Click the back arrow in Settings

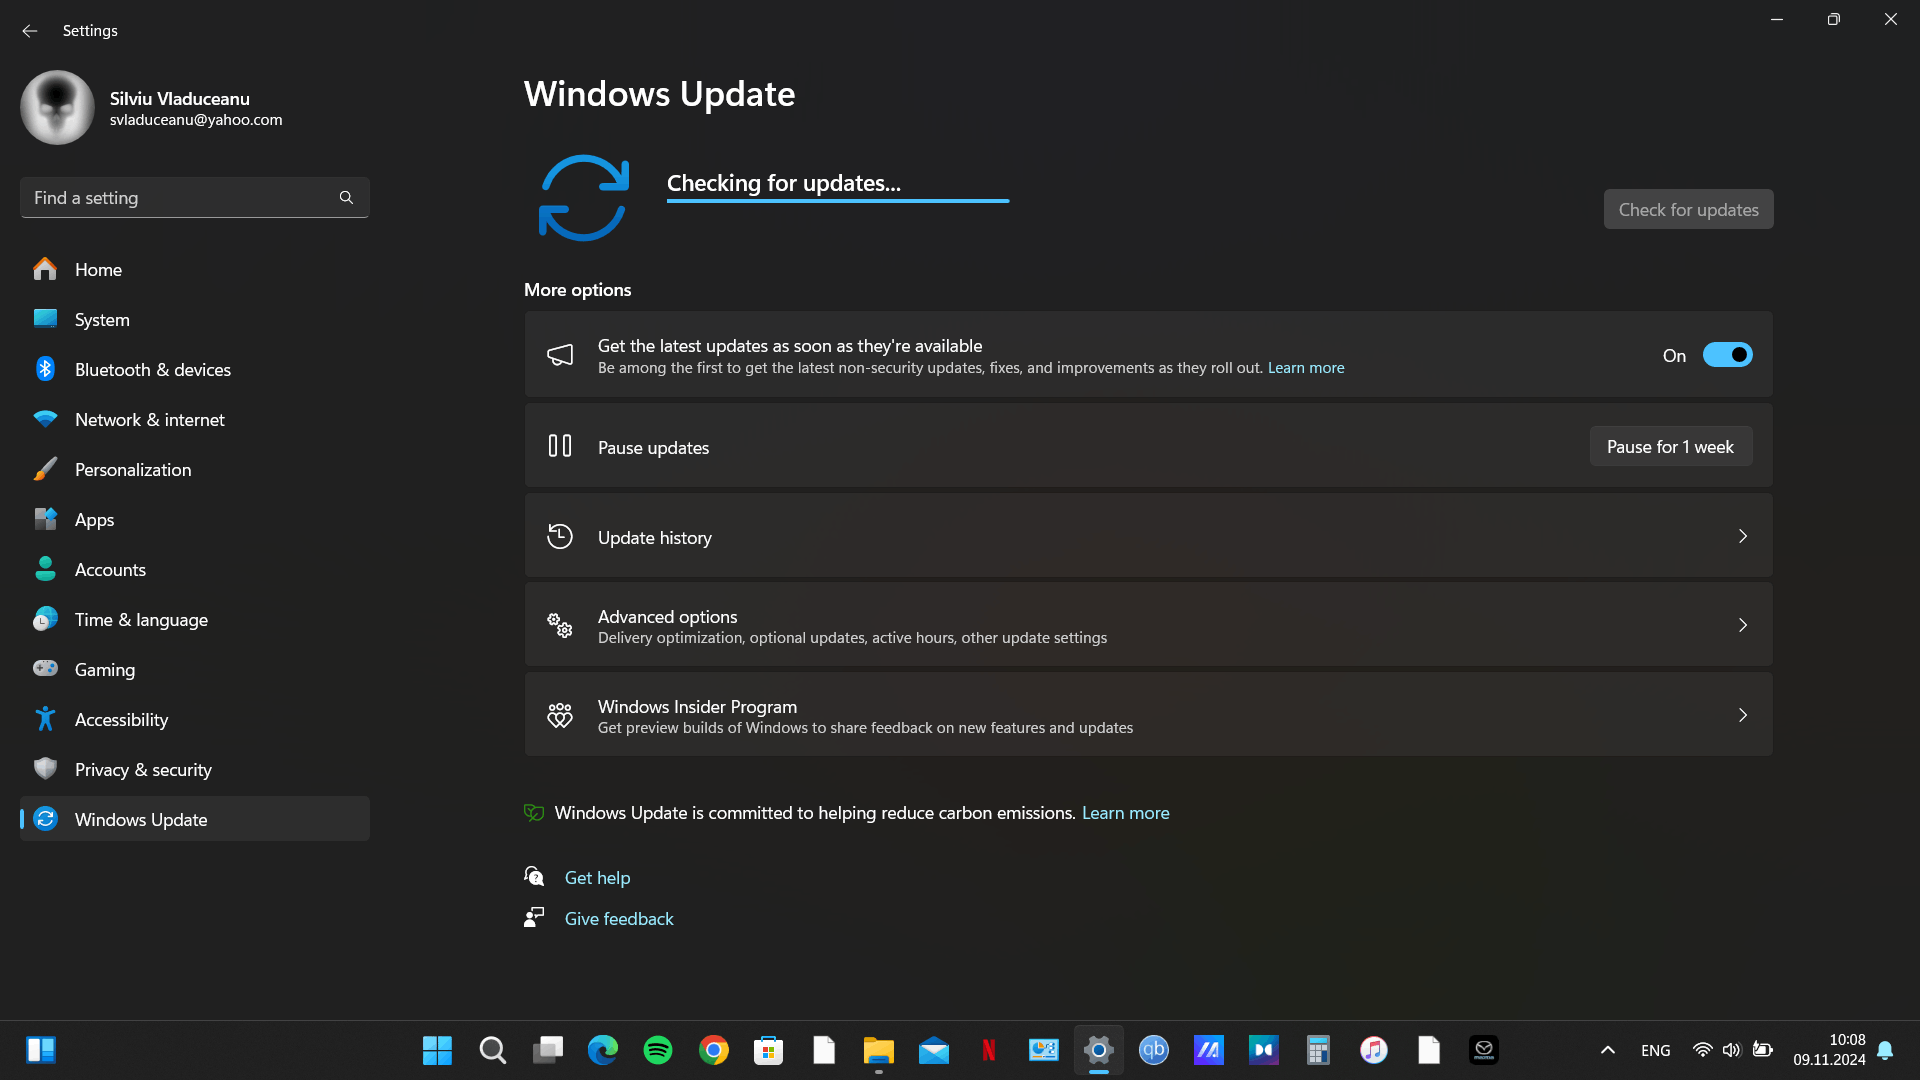pos(30,31)
